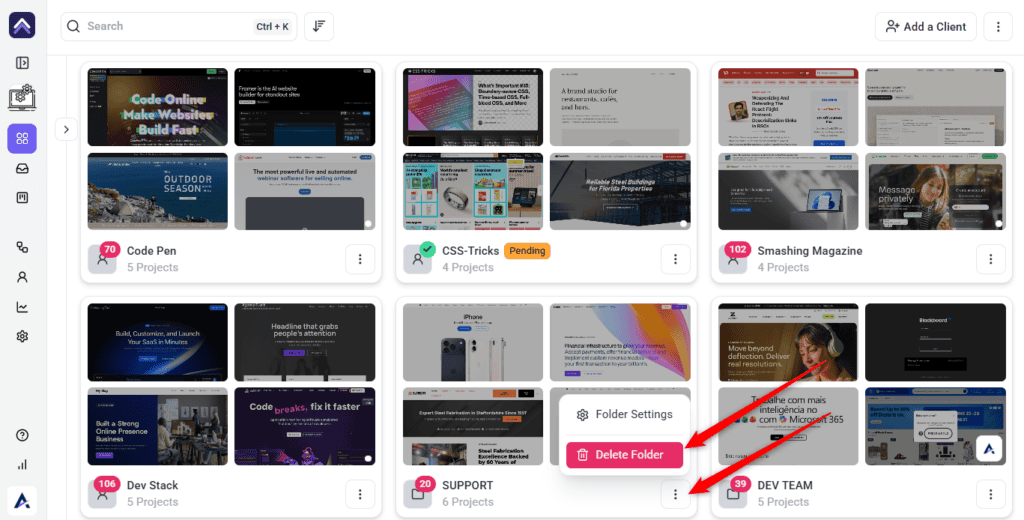Select the highlighted grid dashboard icon
Screen dimensions: 1024x520
[x=22, y=138]
